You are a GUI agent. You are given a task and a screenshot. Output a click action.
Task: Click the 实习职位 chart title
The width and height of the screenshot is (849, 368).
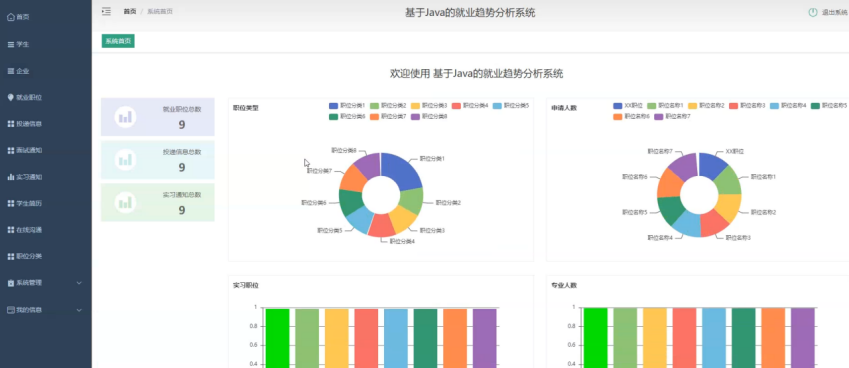coord(246,285)
